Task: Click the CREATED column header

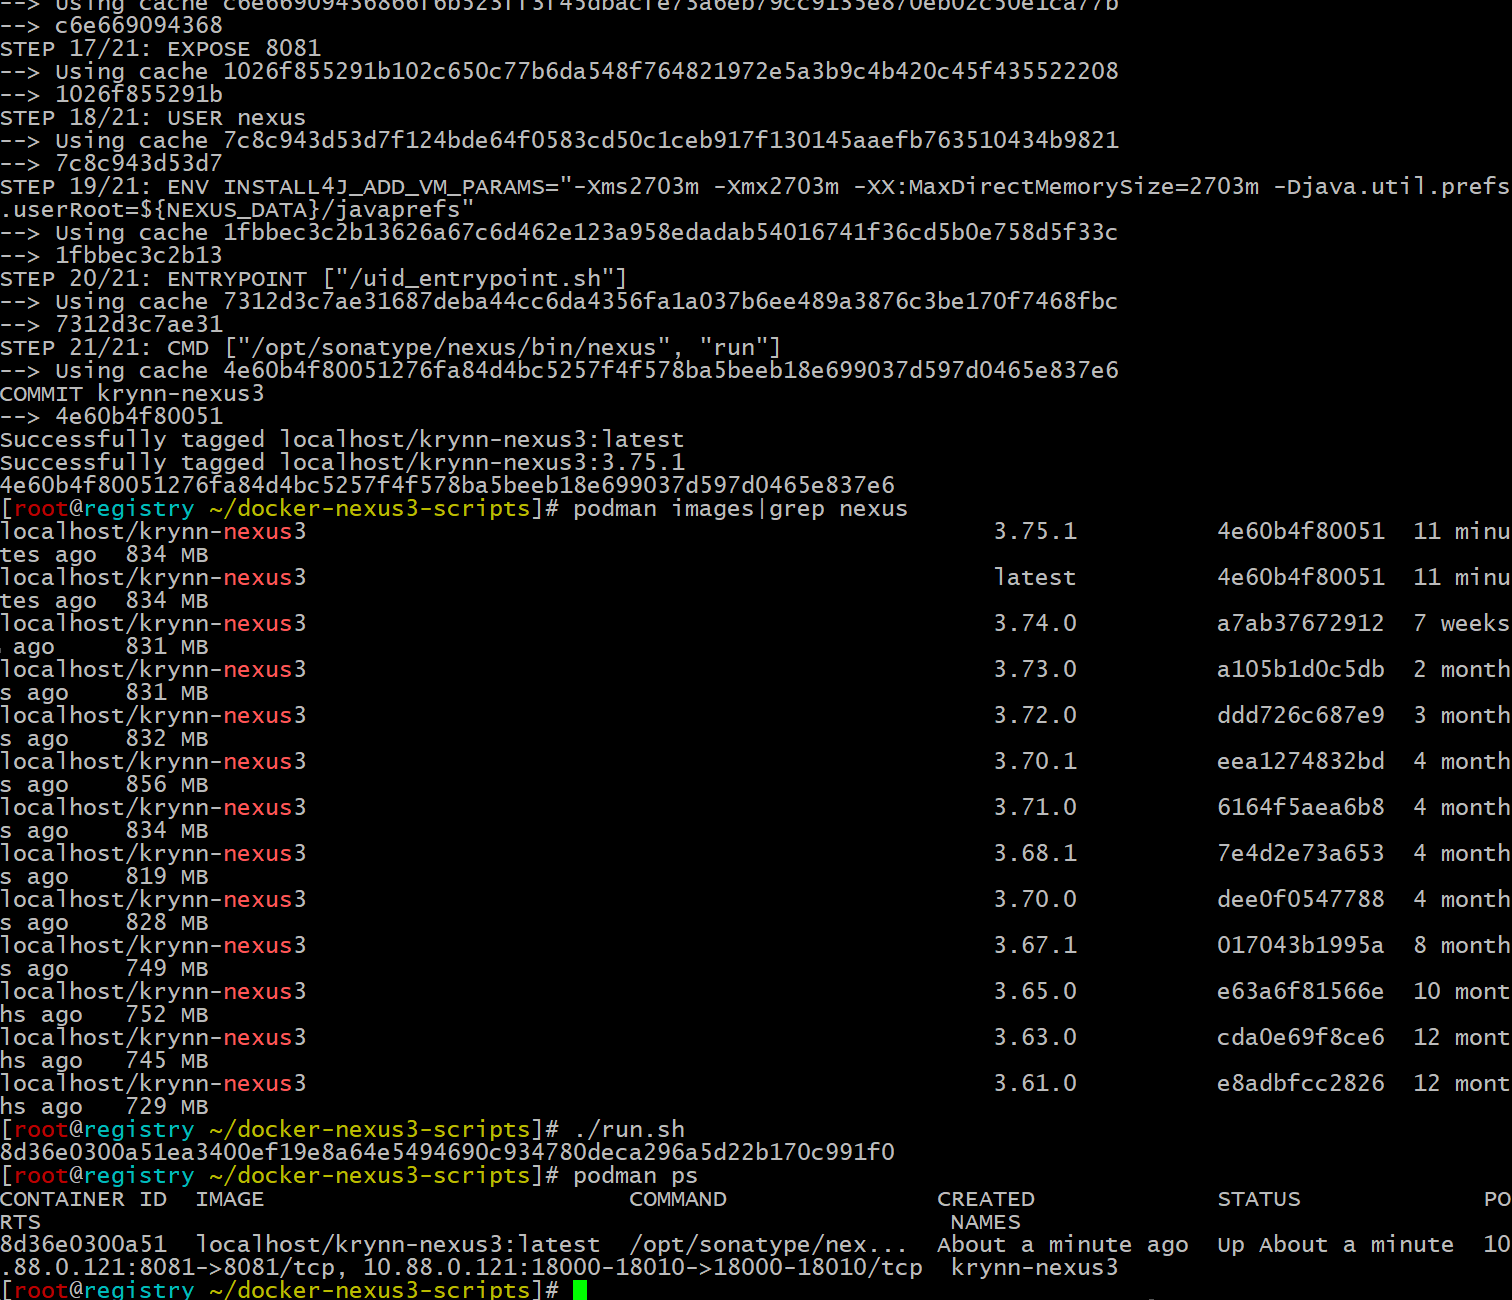Action: pyautogui.click(x=985, y=1198)
